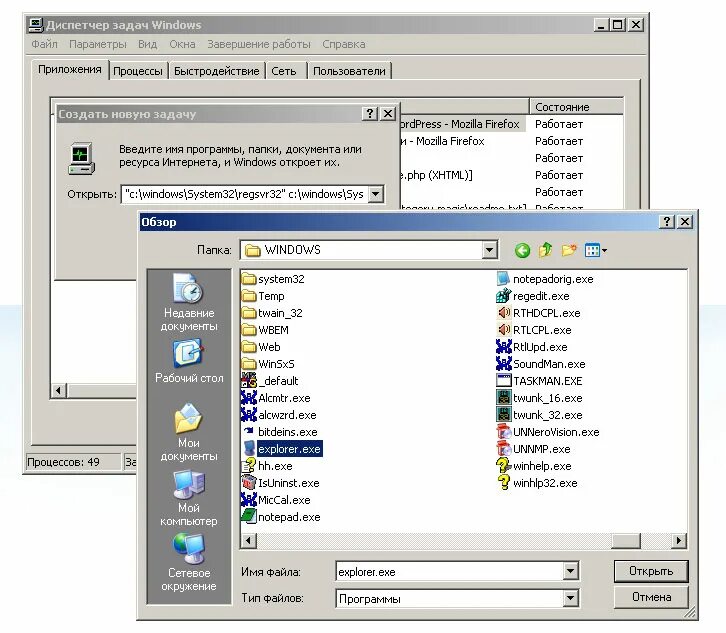Select the notepad.exe icon
726x633 pixels.
click(x=249, y=517)
